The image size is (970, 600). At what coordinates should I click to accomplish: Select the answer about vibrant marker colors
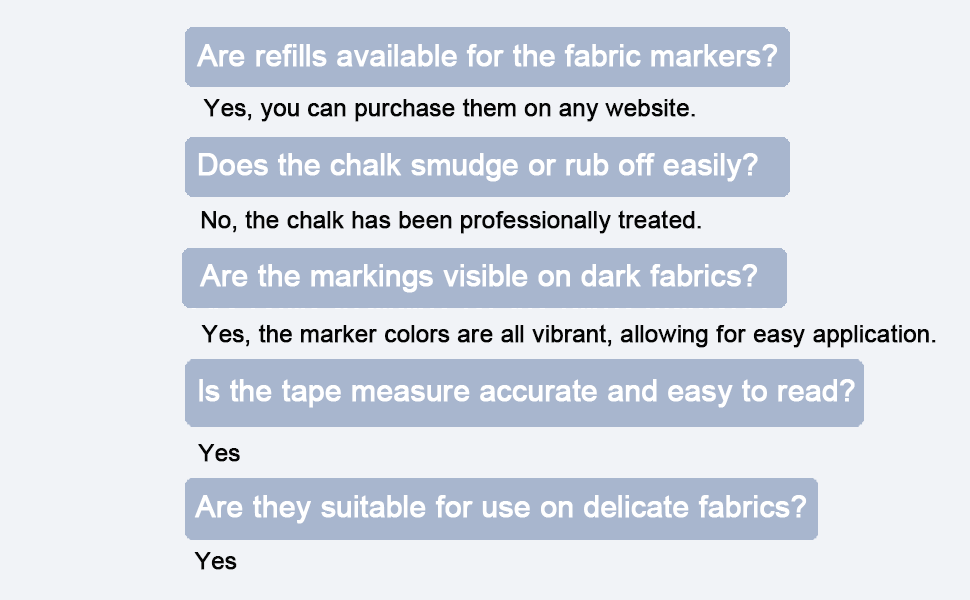pos(569,335)
